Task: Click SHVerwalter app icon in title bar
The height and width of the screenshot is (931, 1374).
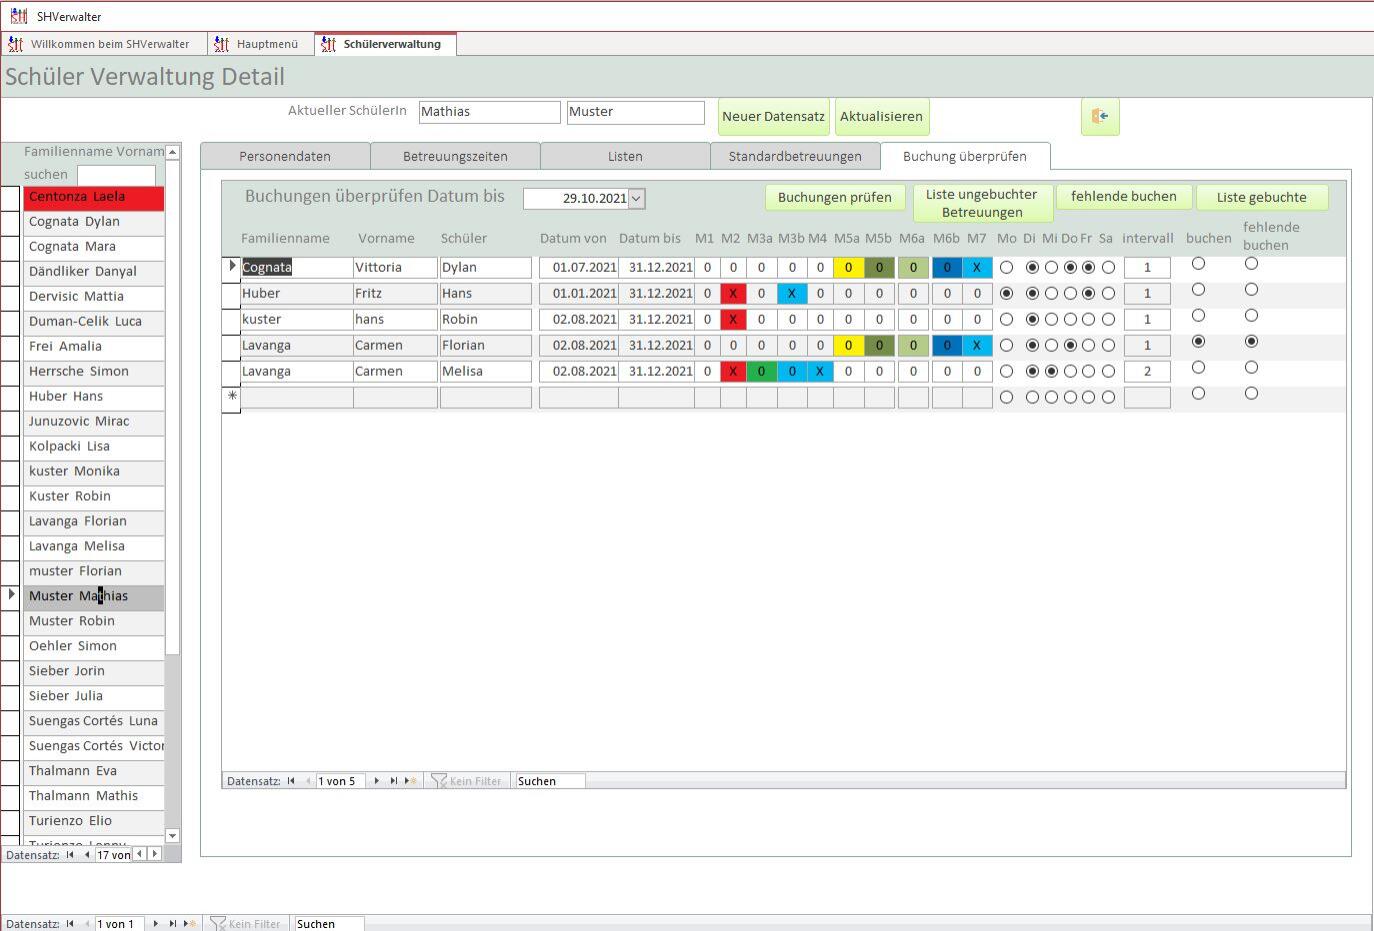Action: click(18, 16)
